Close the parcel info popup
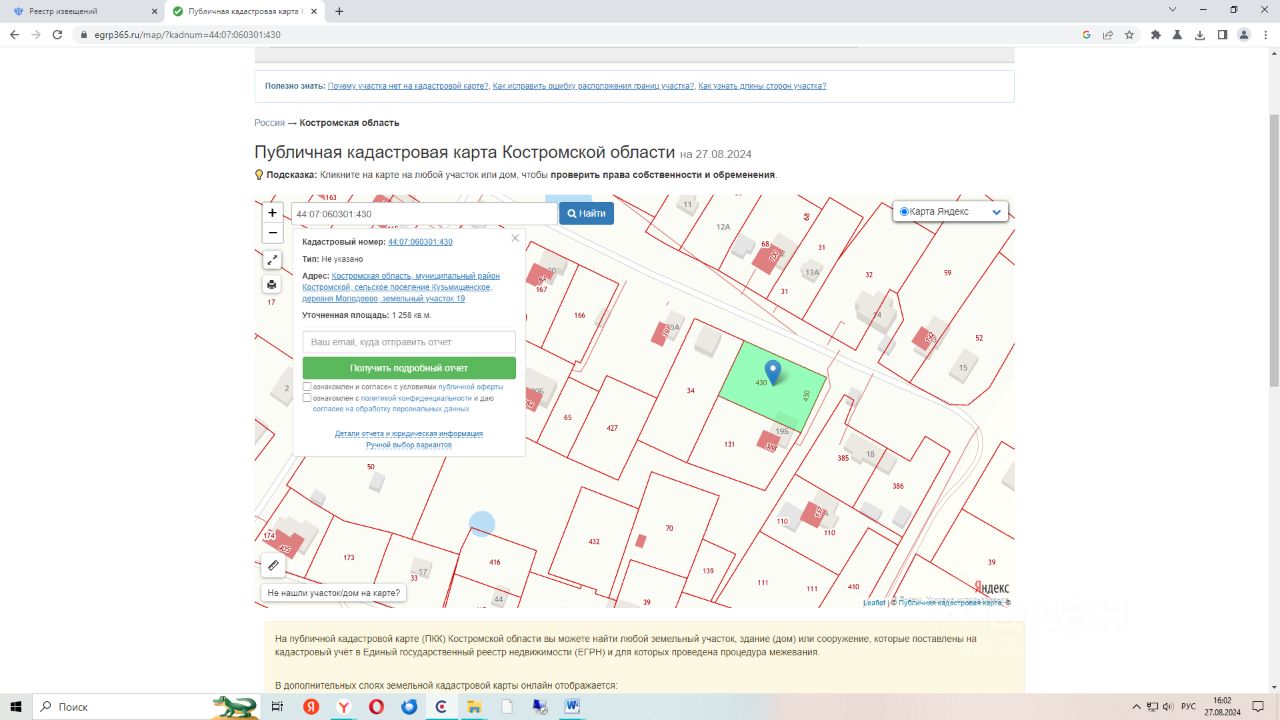 (515, 238)
